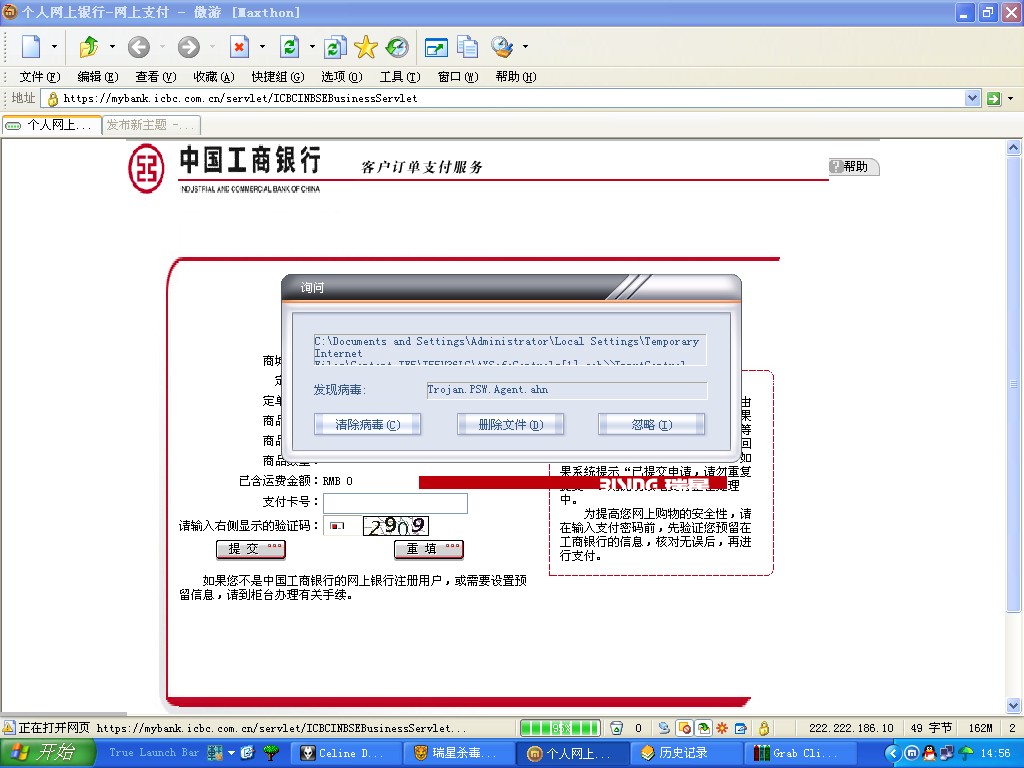
Task: Open the 文件(F) menu
Action: pyautogui.click(x=40, y=77)
